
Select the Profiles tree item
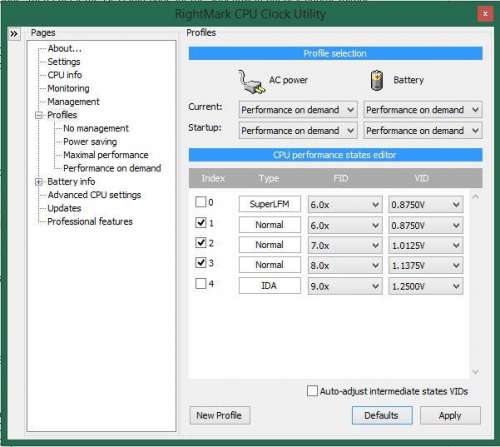[62, 115]
